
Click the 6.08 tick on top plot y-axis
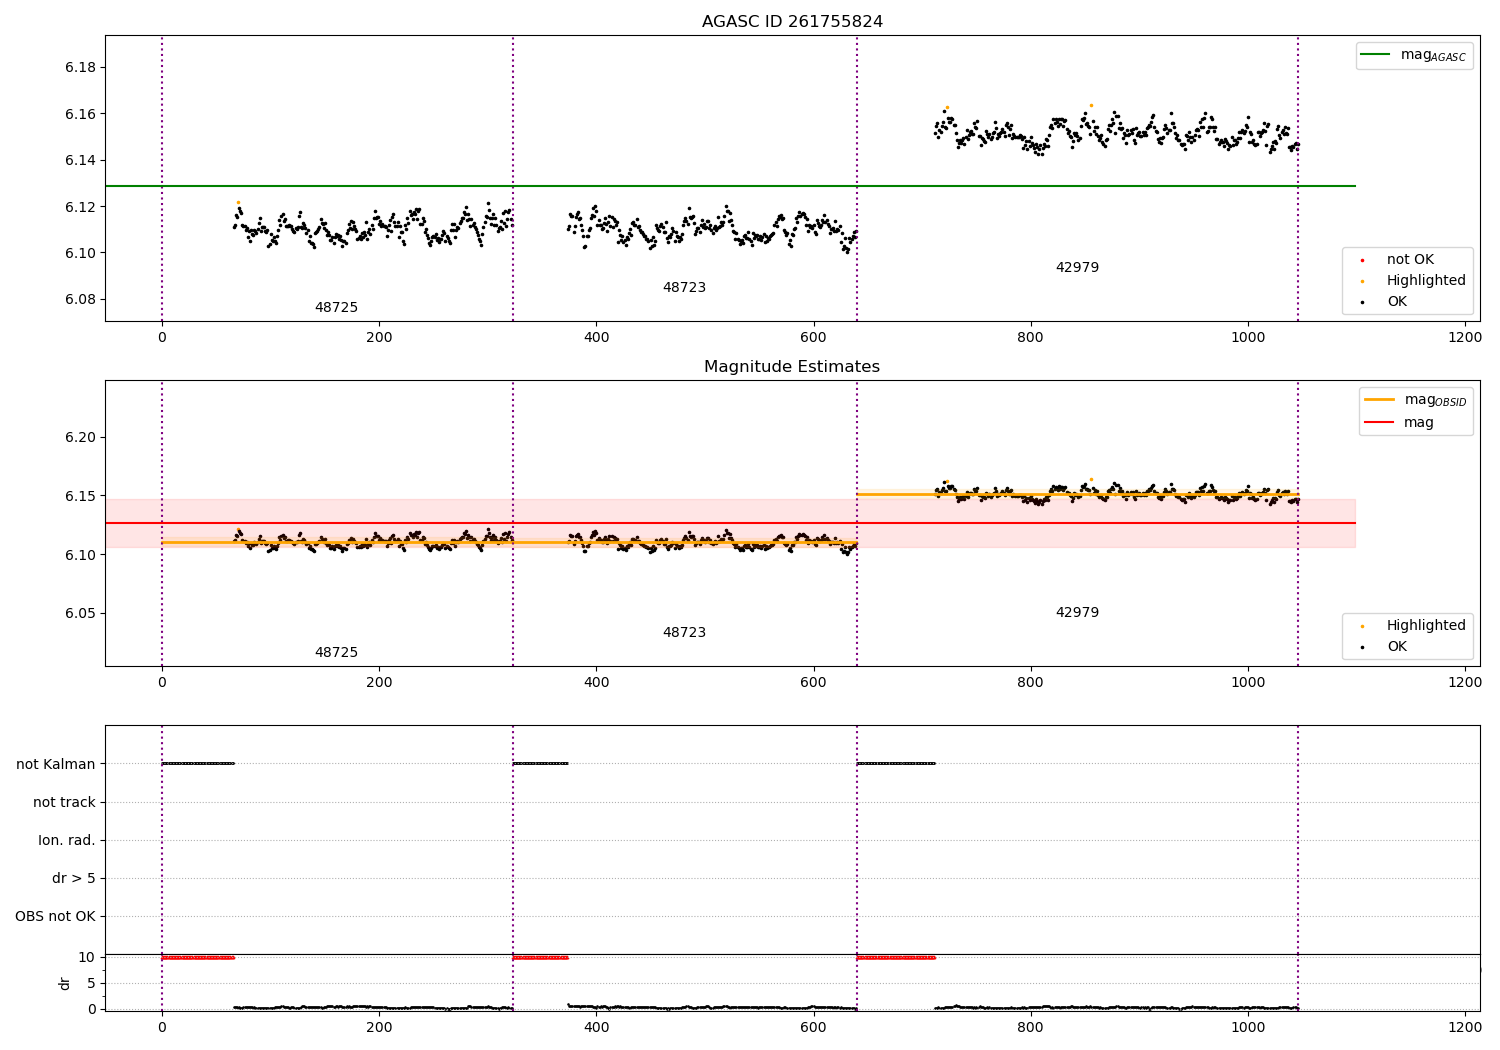click(80, 300)
